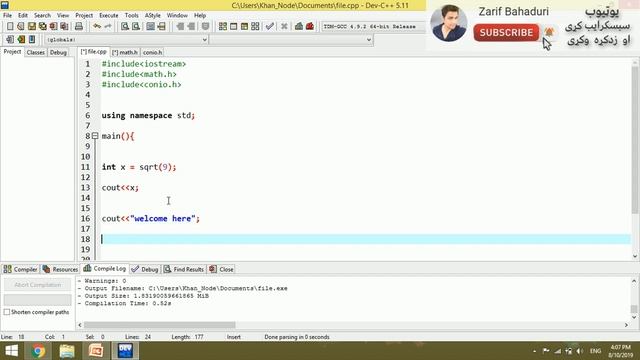Click the Compile & Run icon
640x360 pixels.
coord(244,27)
